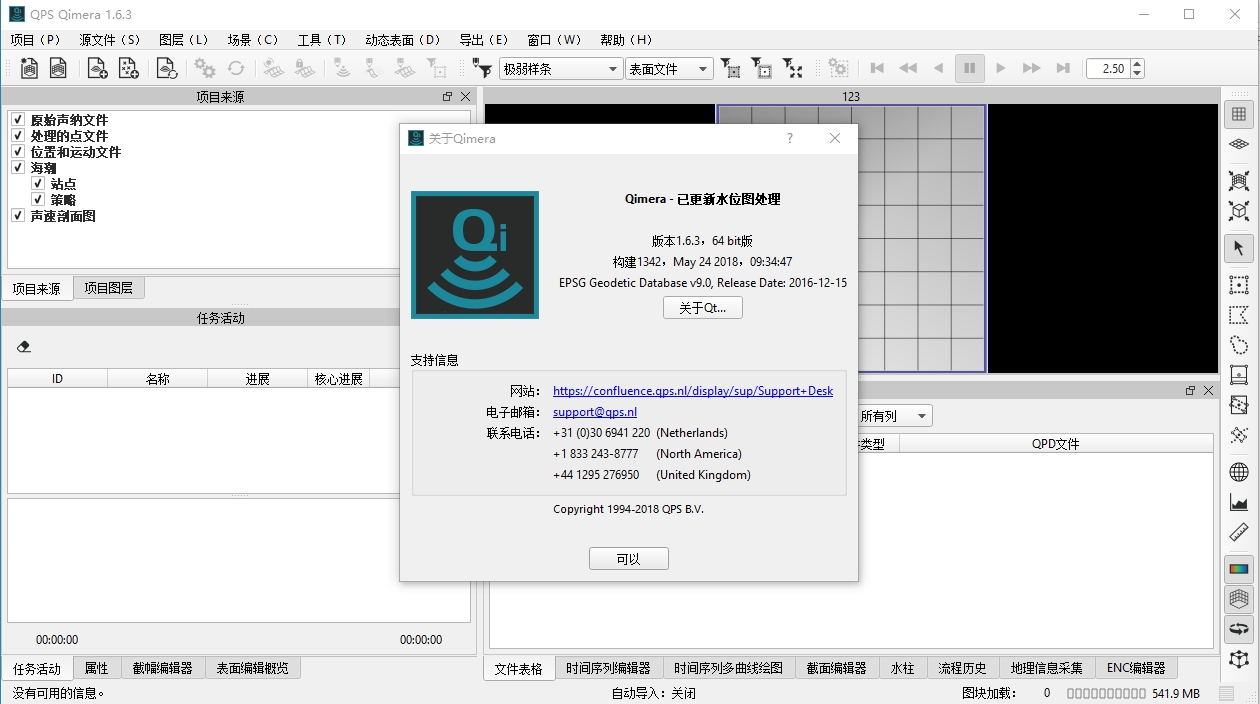Click the clear tasks eraser icon
The width and height of the screenshot is (1260, 704).
(x=24, y=346)
